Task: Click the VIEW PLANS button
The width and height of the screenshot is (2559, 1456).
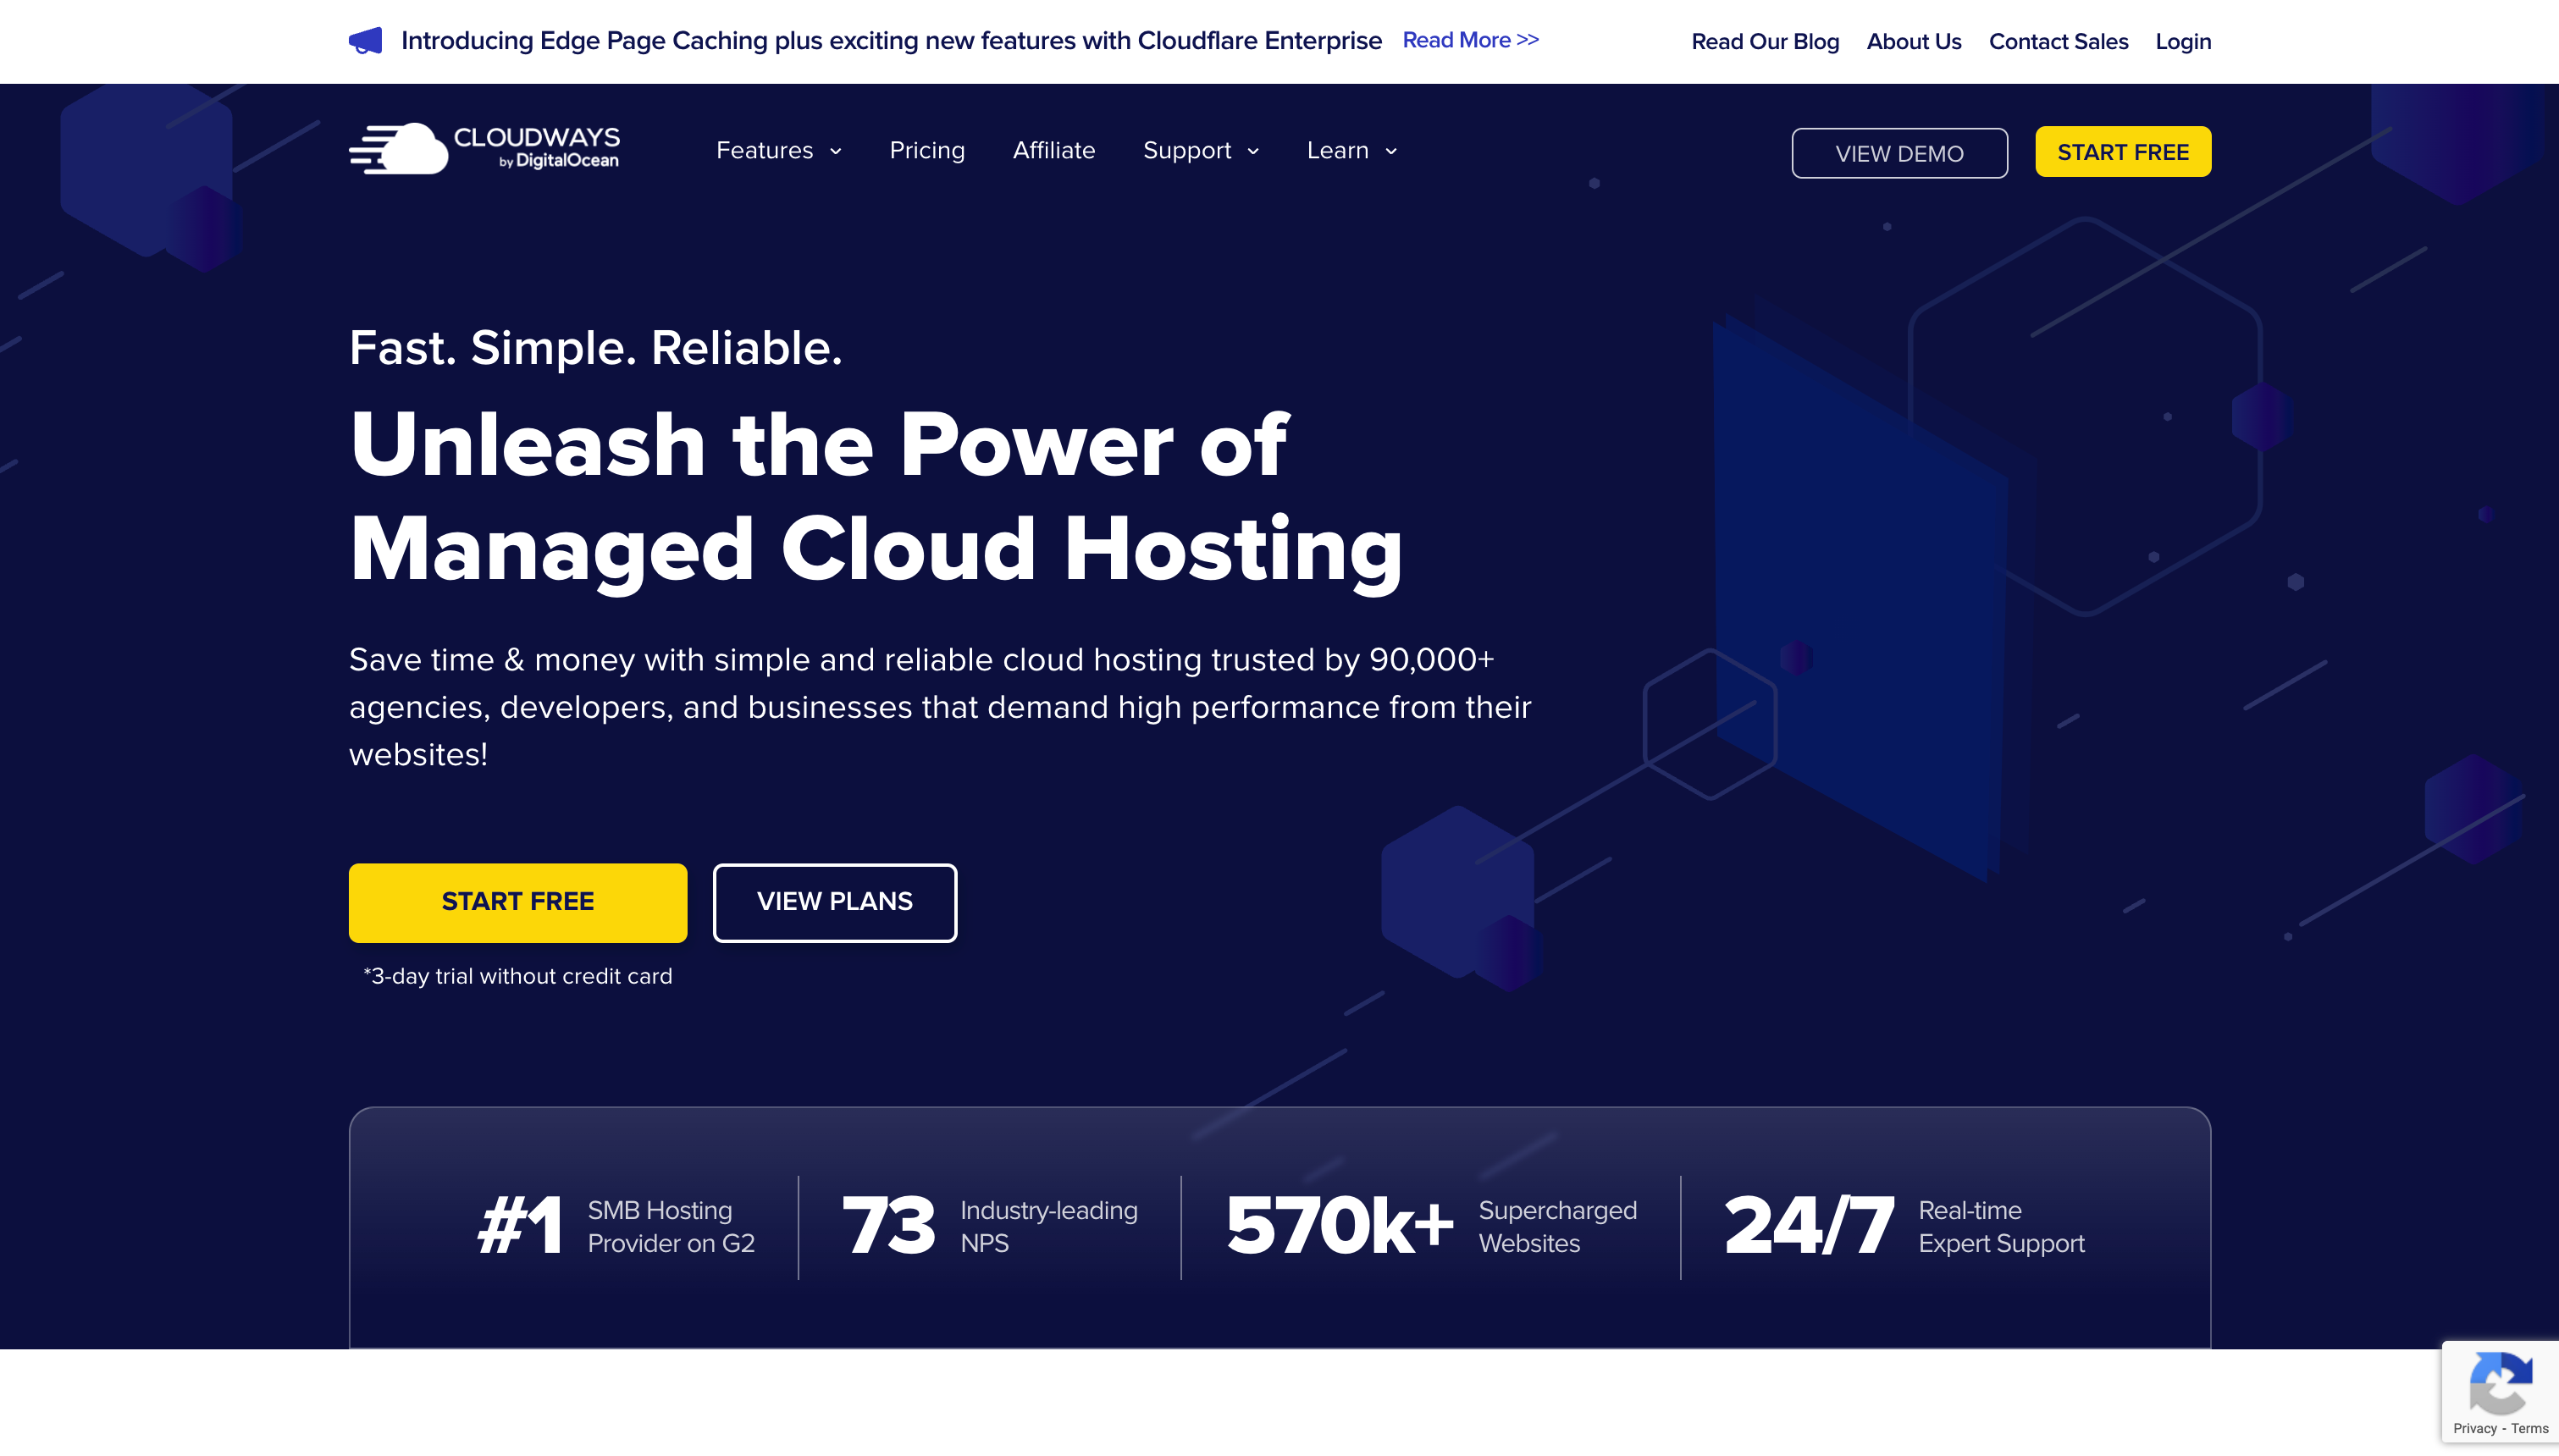Action: tap(834, 902)
